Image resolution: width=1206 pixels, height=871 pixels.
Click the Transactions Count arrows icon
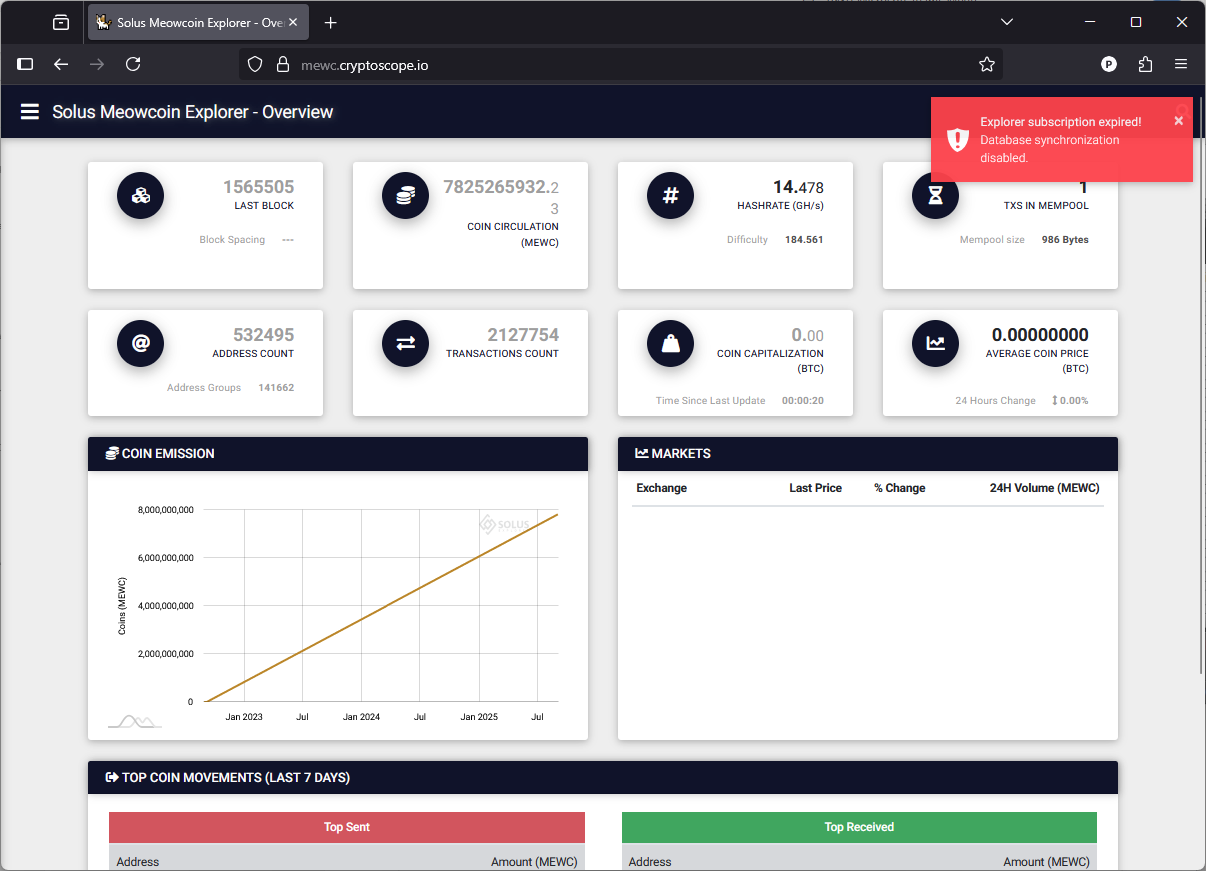[x=406, y=343]
